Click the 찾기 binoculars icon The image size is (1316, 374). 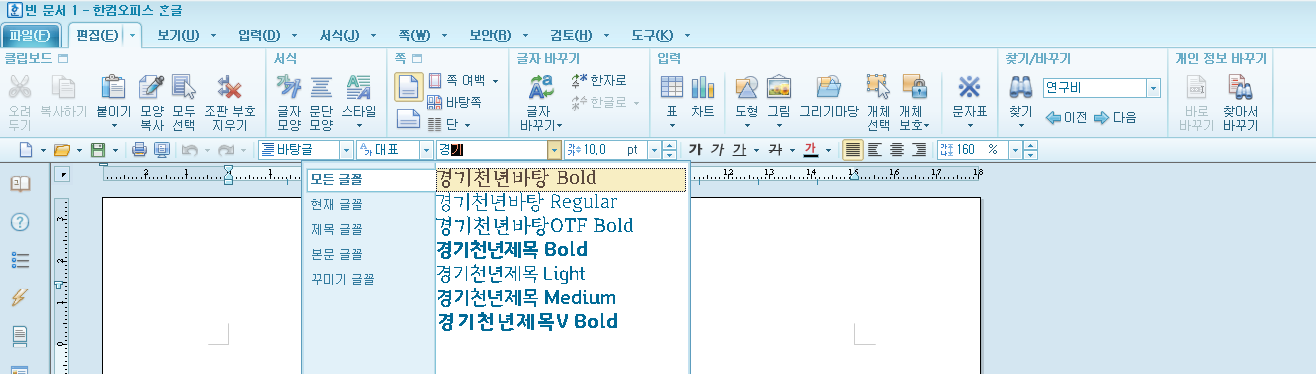pyautogui.click(x=1020, y=88)
